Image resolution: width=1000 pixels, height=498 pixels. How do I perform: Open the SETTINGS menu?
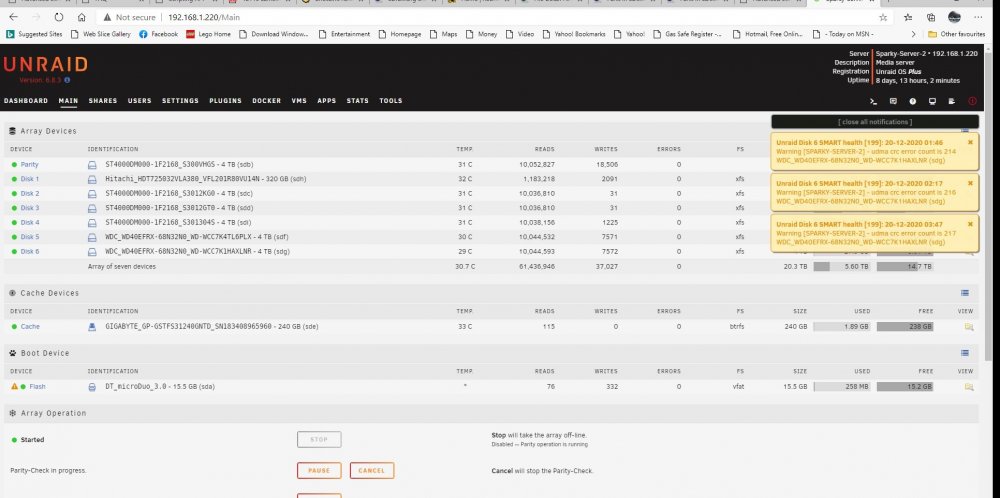tap(180, 101)
